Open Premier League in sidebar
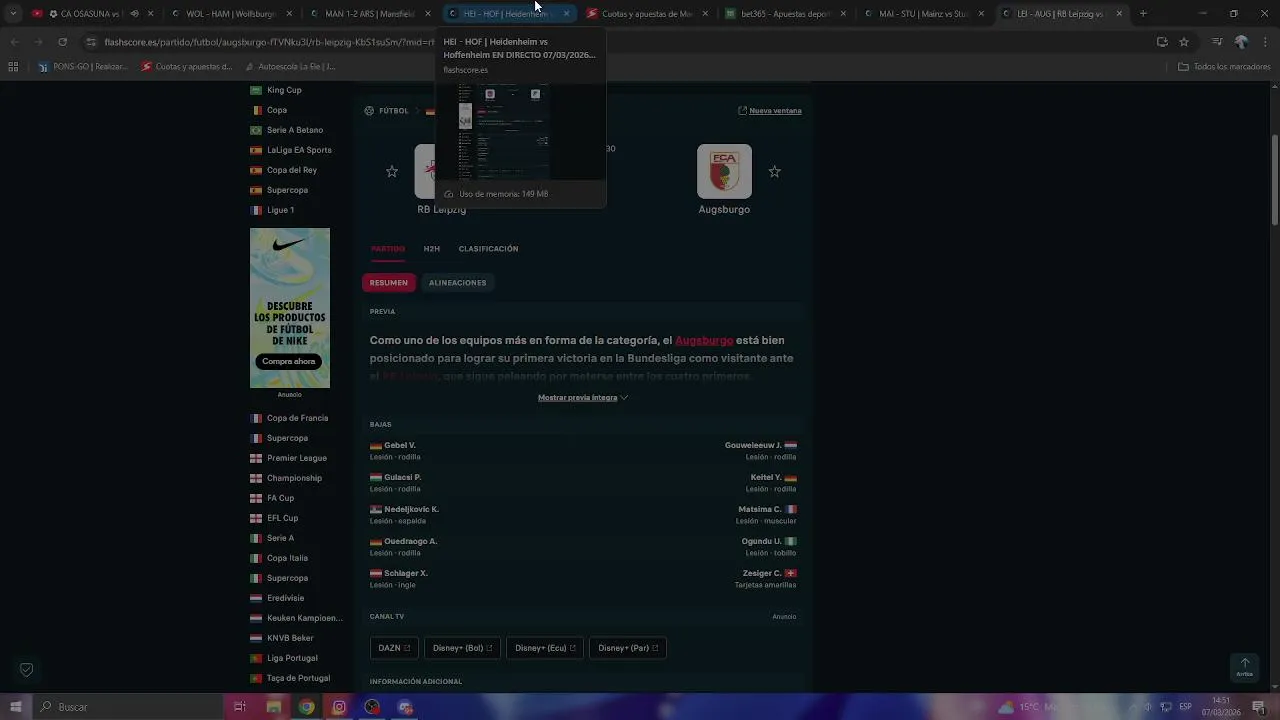Image resolution: width=1280 pixels, height=720 pixels. point(297,458)
